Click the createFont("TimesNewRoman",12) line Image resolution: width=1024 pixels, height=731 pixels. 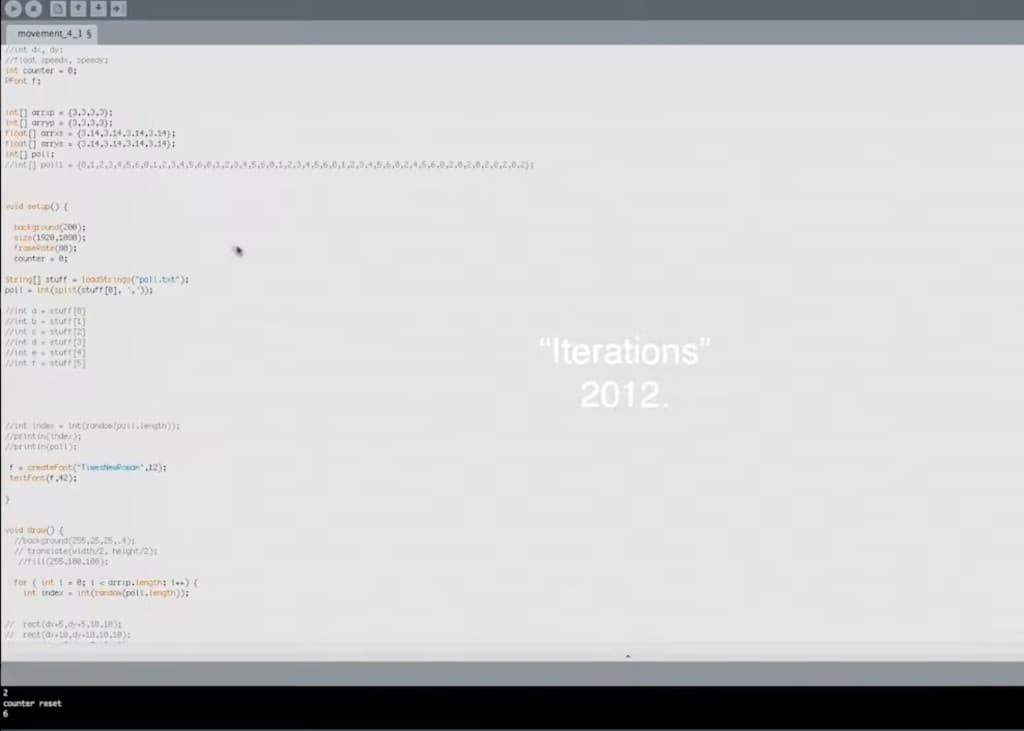pyautogui.click(x=88, y=468)
